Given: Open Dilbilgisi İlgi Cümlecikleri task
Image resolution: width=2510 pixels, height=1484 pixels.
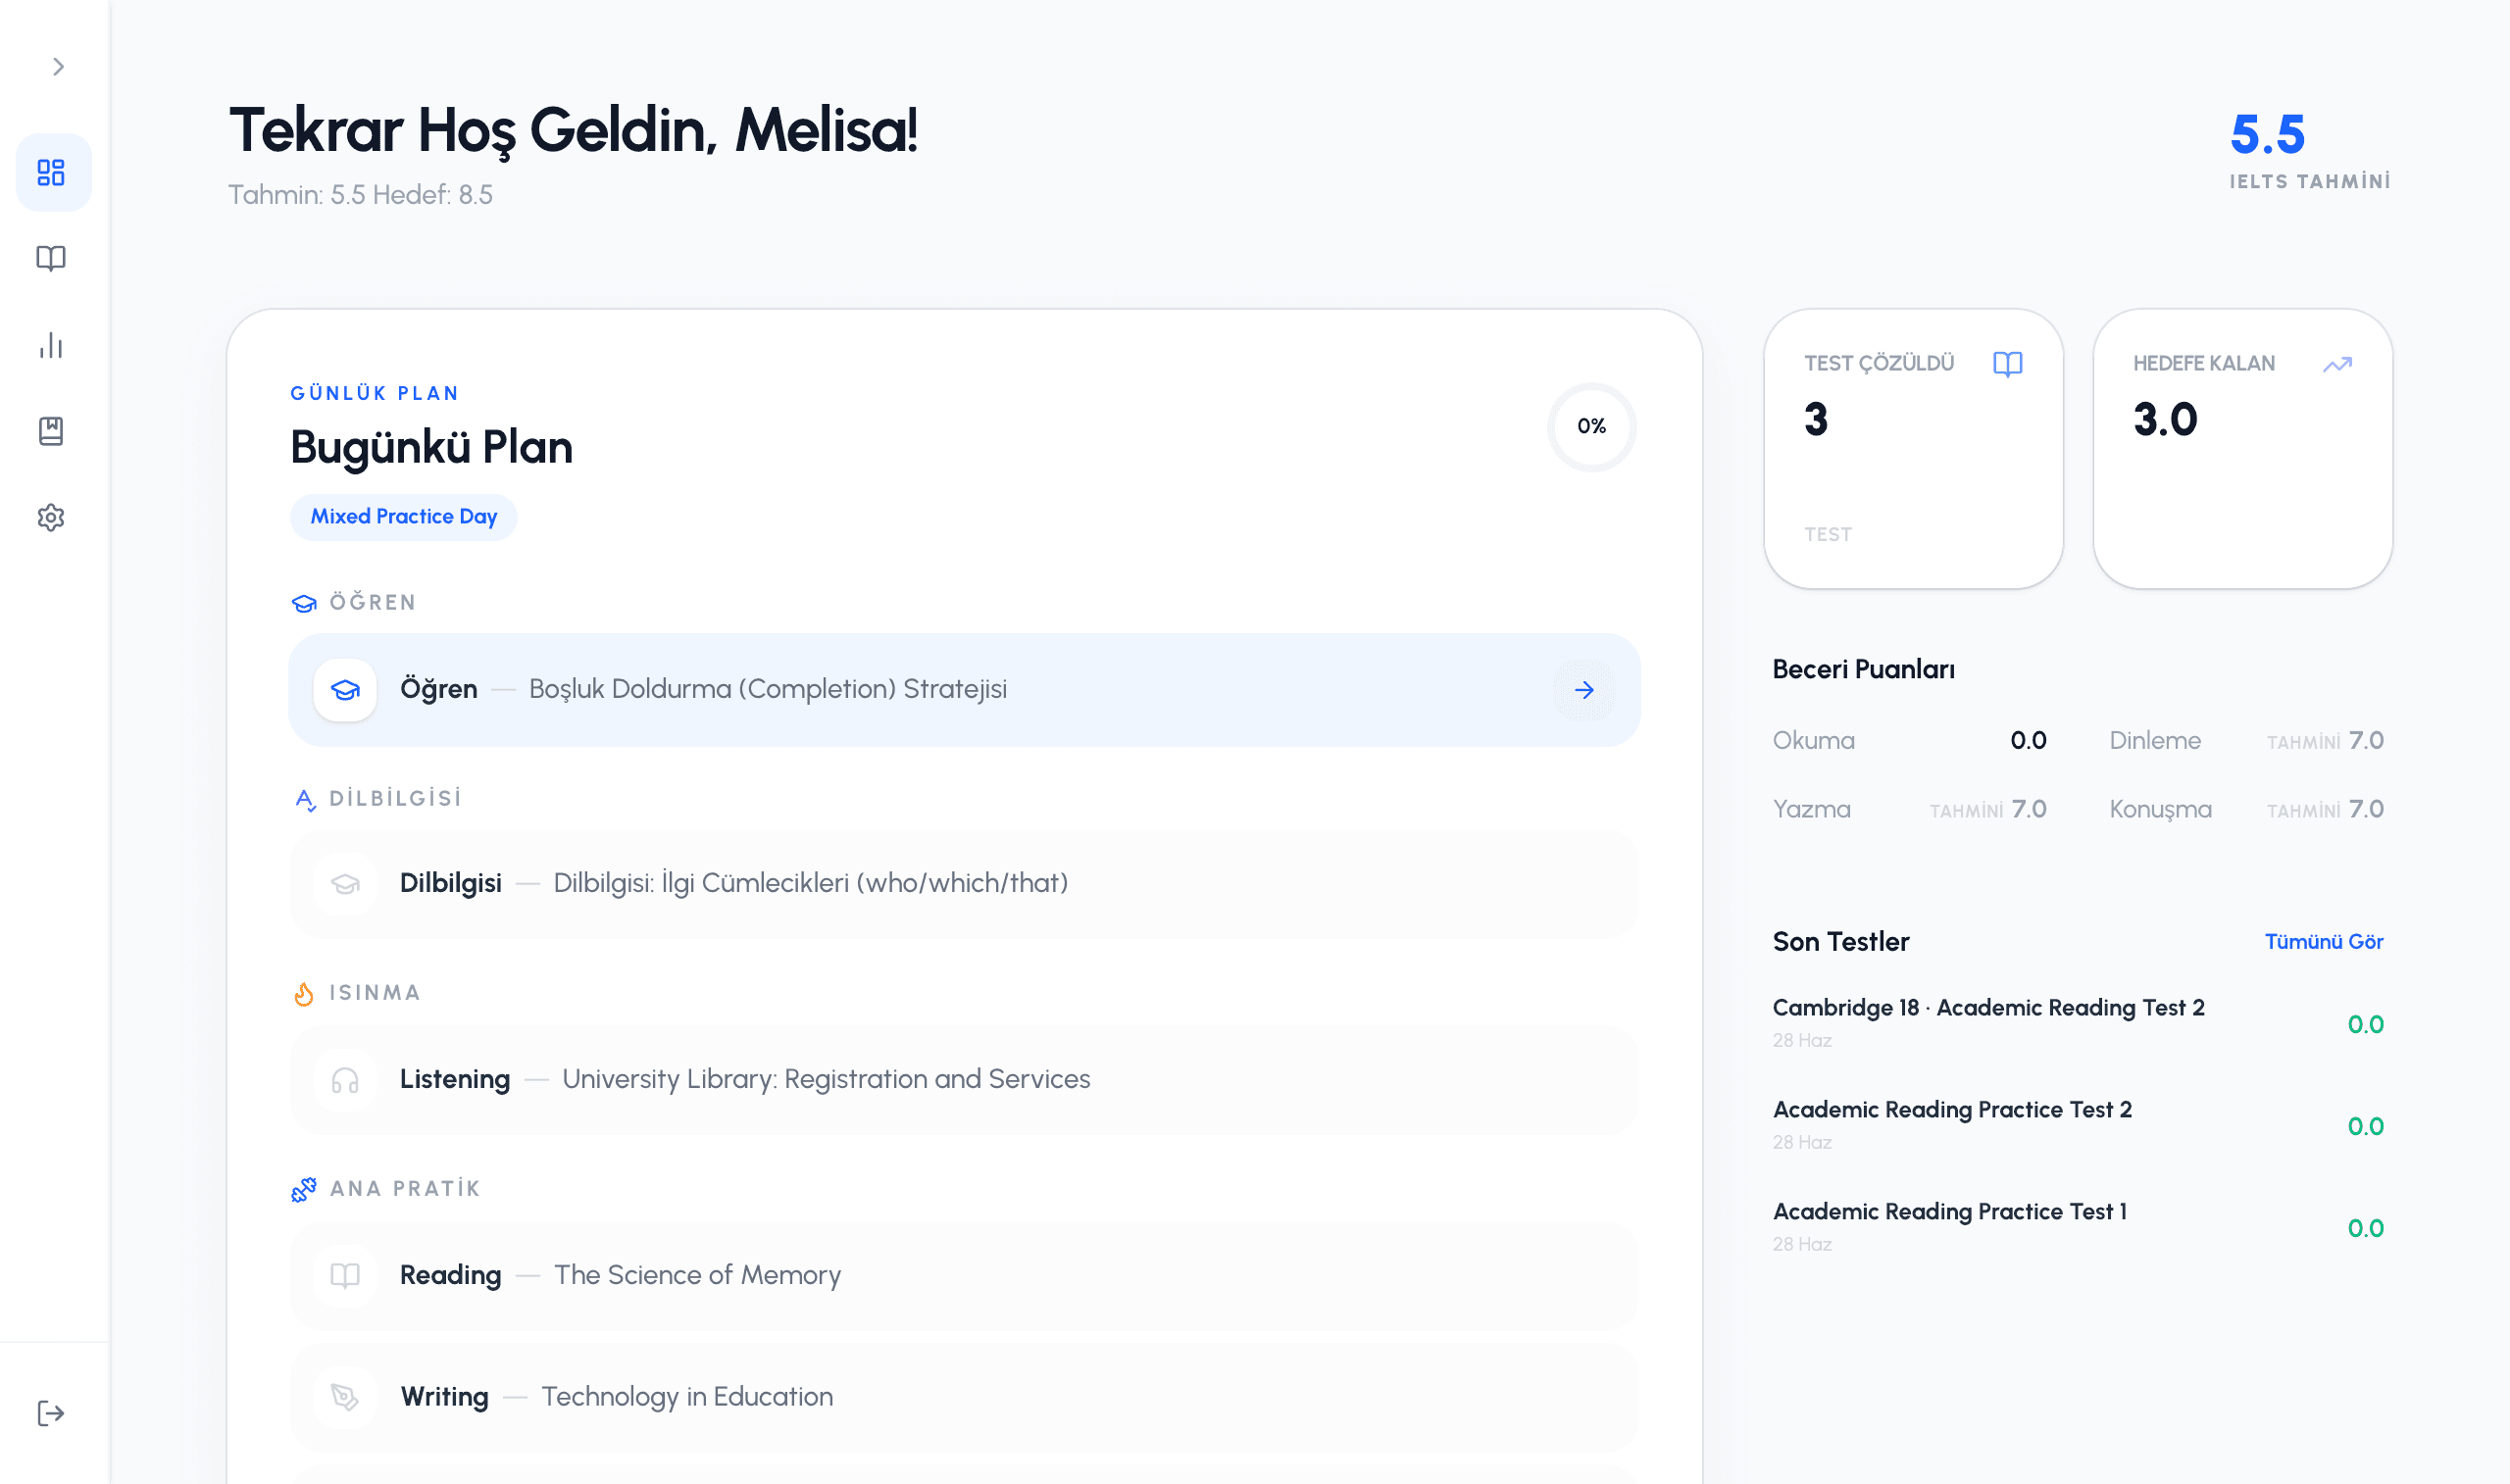Looking at the screenshot, I should tap(964, 884).
